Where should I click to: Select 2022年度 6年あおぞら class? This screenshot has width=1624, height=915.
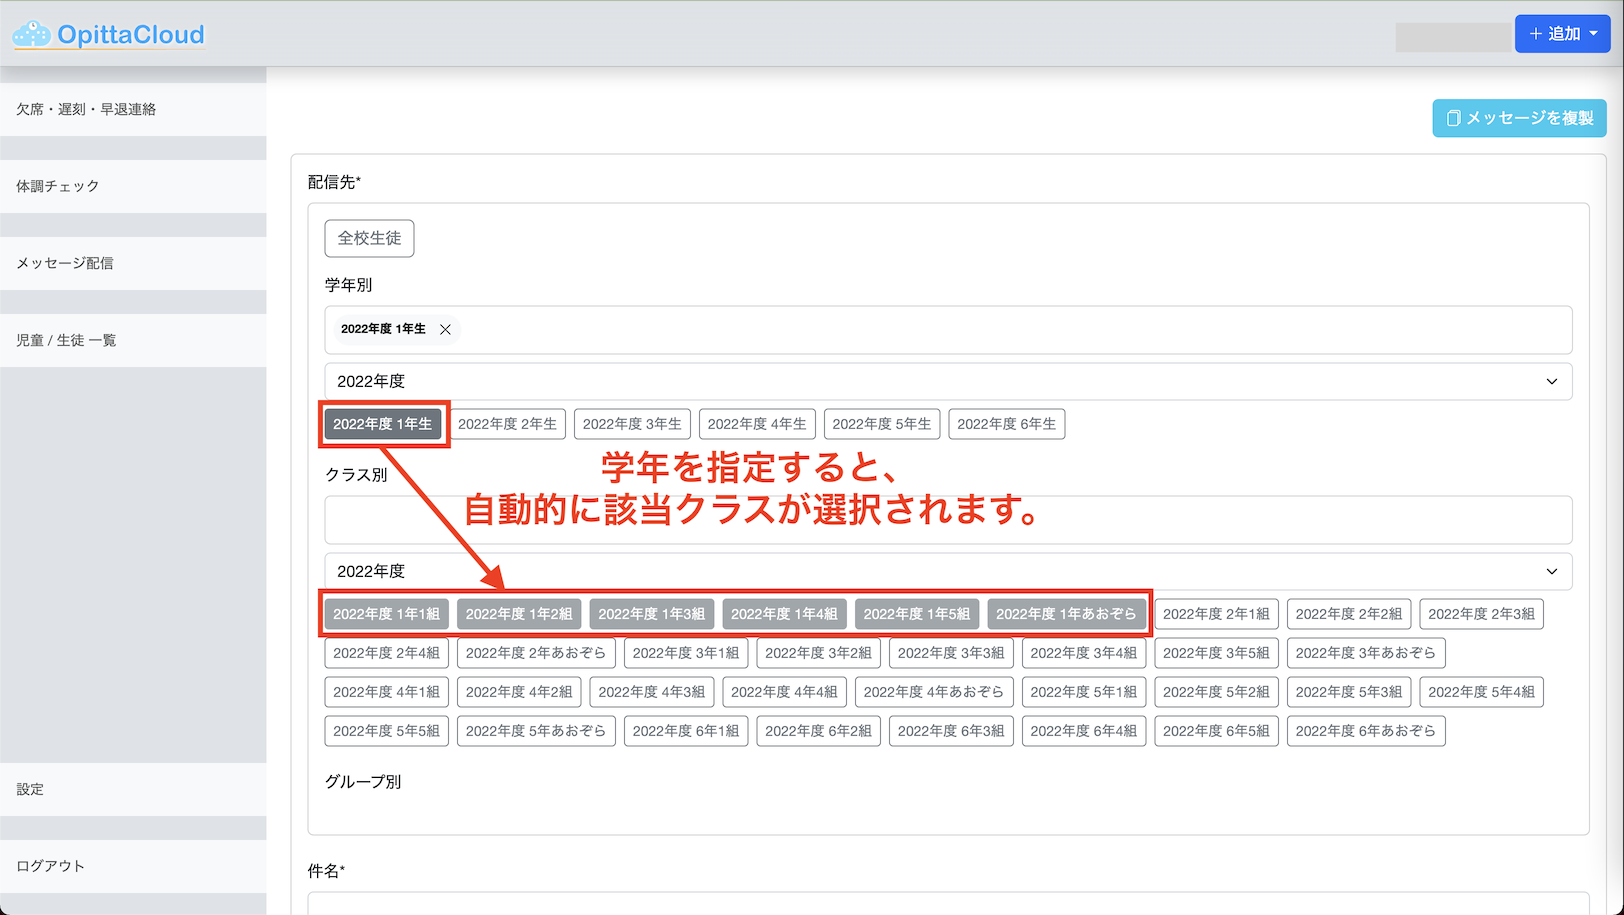(1366, 731)
